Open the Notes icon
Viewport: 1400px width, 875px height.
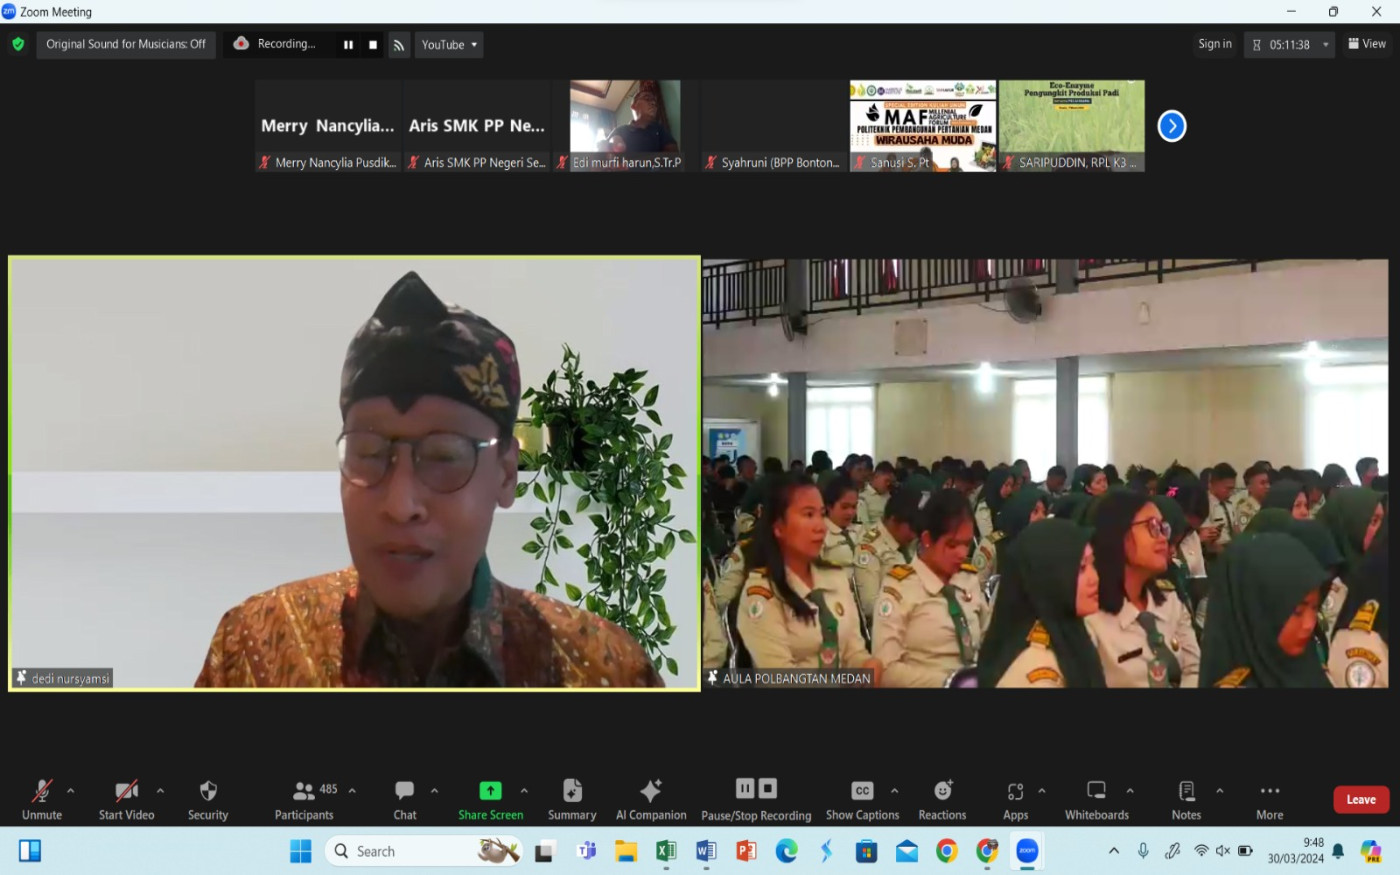(1186, 792)
